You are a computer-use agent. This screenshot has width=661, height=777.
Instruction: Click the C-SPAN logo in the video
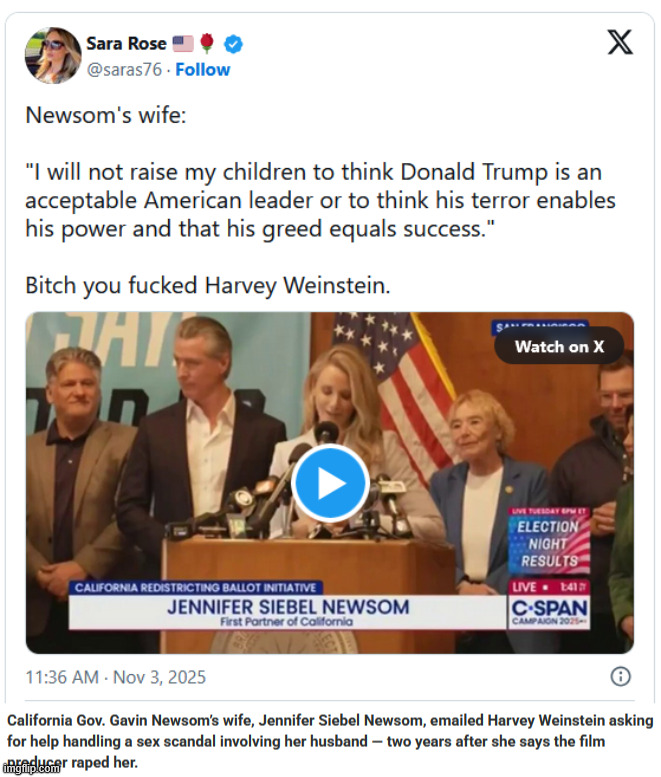[549, 612]
